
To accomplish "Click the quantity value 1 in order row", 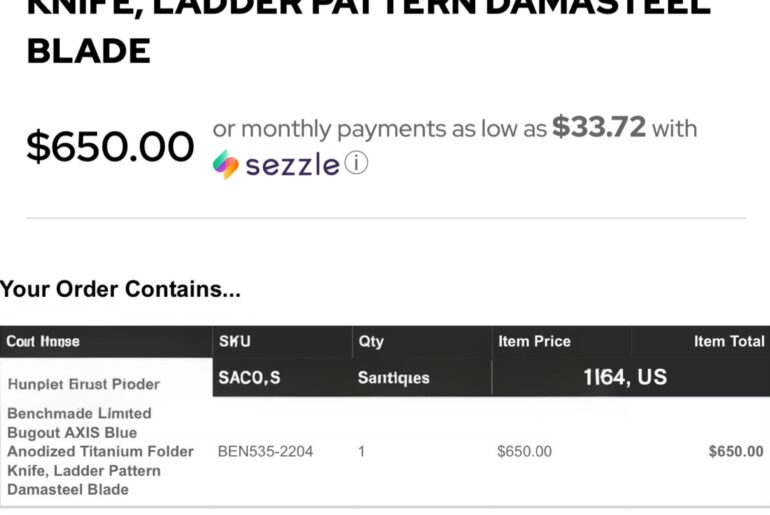I will point(362,452).
